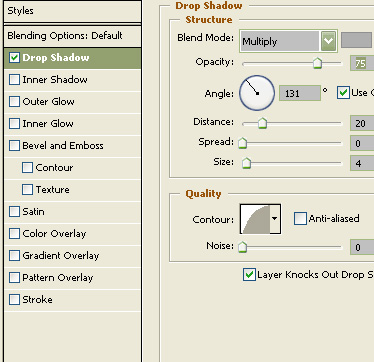374x362 pixels.
Task: Click the Spread slider handle
Action: click(x=243, y=143)
